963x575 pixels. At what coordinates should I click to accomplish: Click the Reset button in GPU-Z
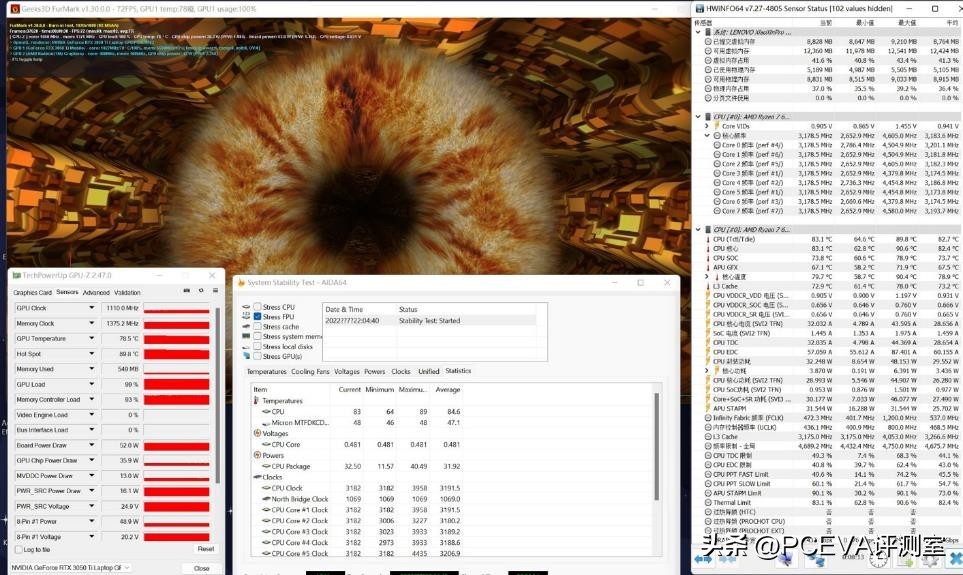[205, 549]
